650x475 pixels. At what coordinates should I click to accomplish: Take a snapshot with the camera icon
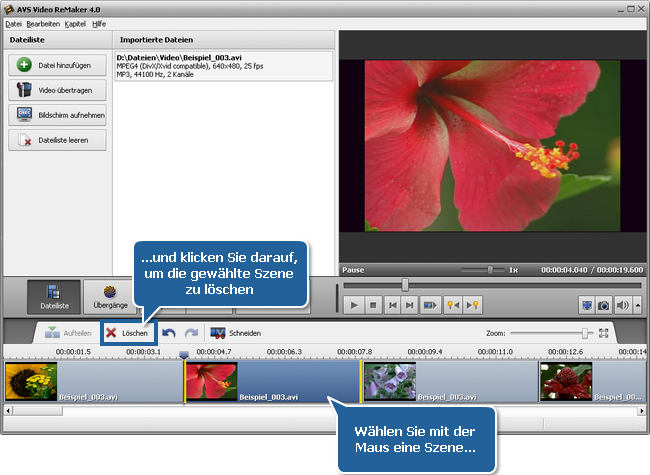[603, 305]
